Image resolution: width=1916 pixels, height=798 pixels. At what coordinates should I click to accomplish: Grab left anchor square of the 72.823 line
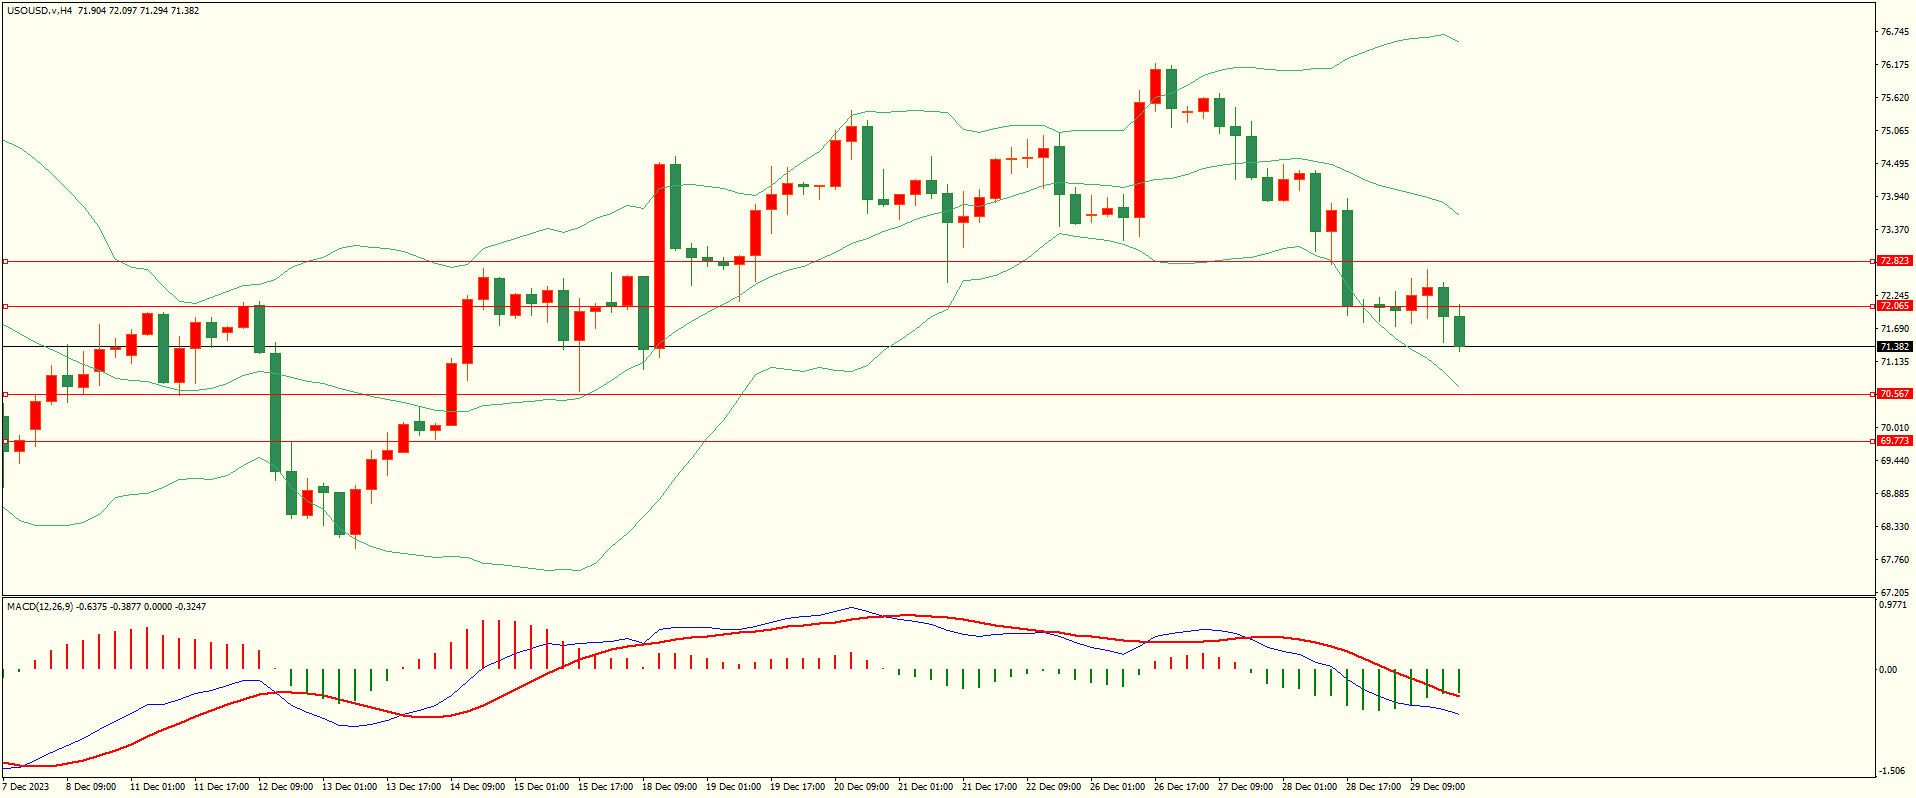tap(5, 262)
